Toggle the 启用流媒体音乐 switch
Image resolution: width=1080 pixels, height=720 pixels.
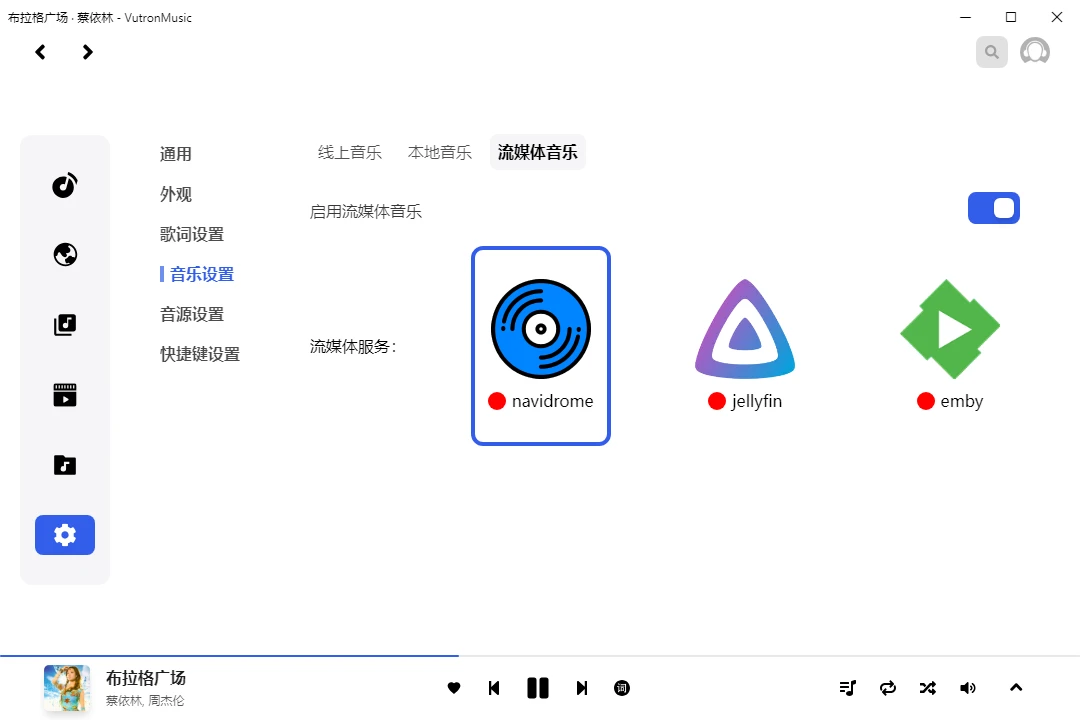(x=993, y=208)
